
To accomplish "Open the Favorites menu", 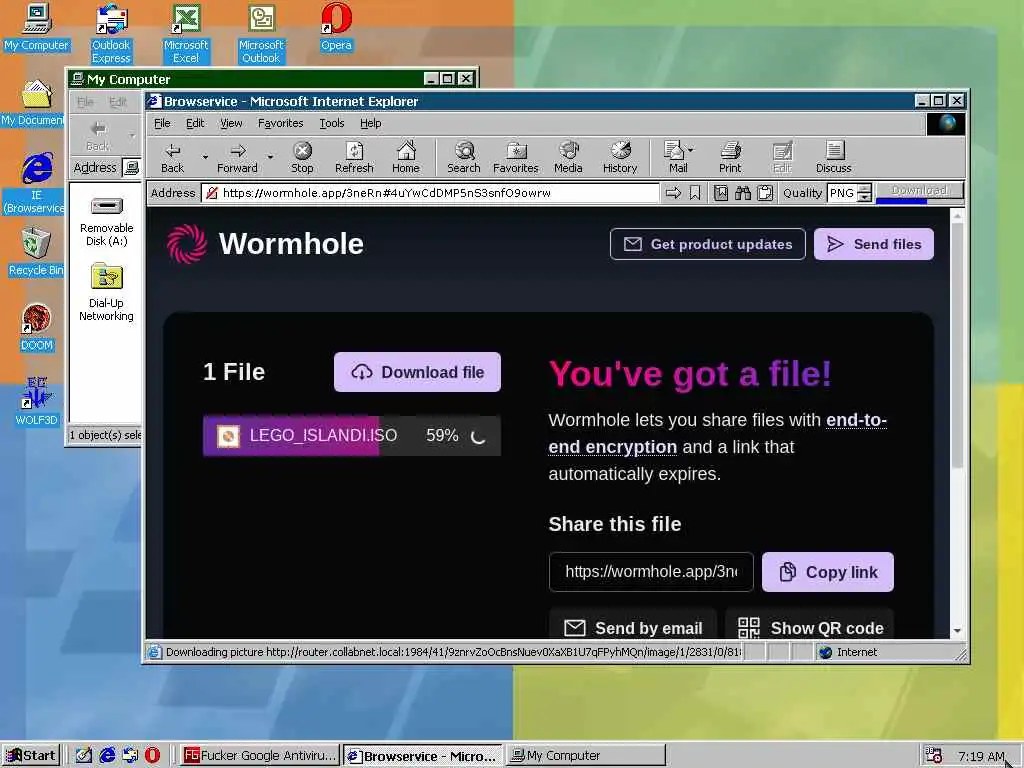I will pyautogui.click(x=280, y=123).
